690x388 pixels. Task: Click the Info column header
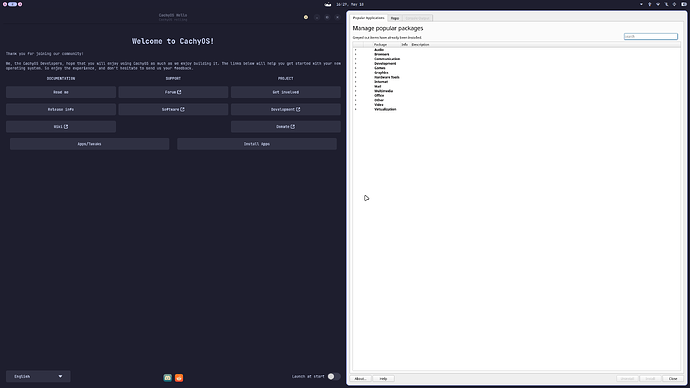pyautogui.click(x=404, y=44)
